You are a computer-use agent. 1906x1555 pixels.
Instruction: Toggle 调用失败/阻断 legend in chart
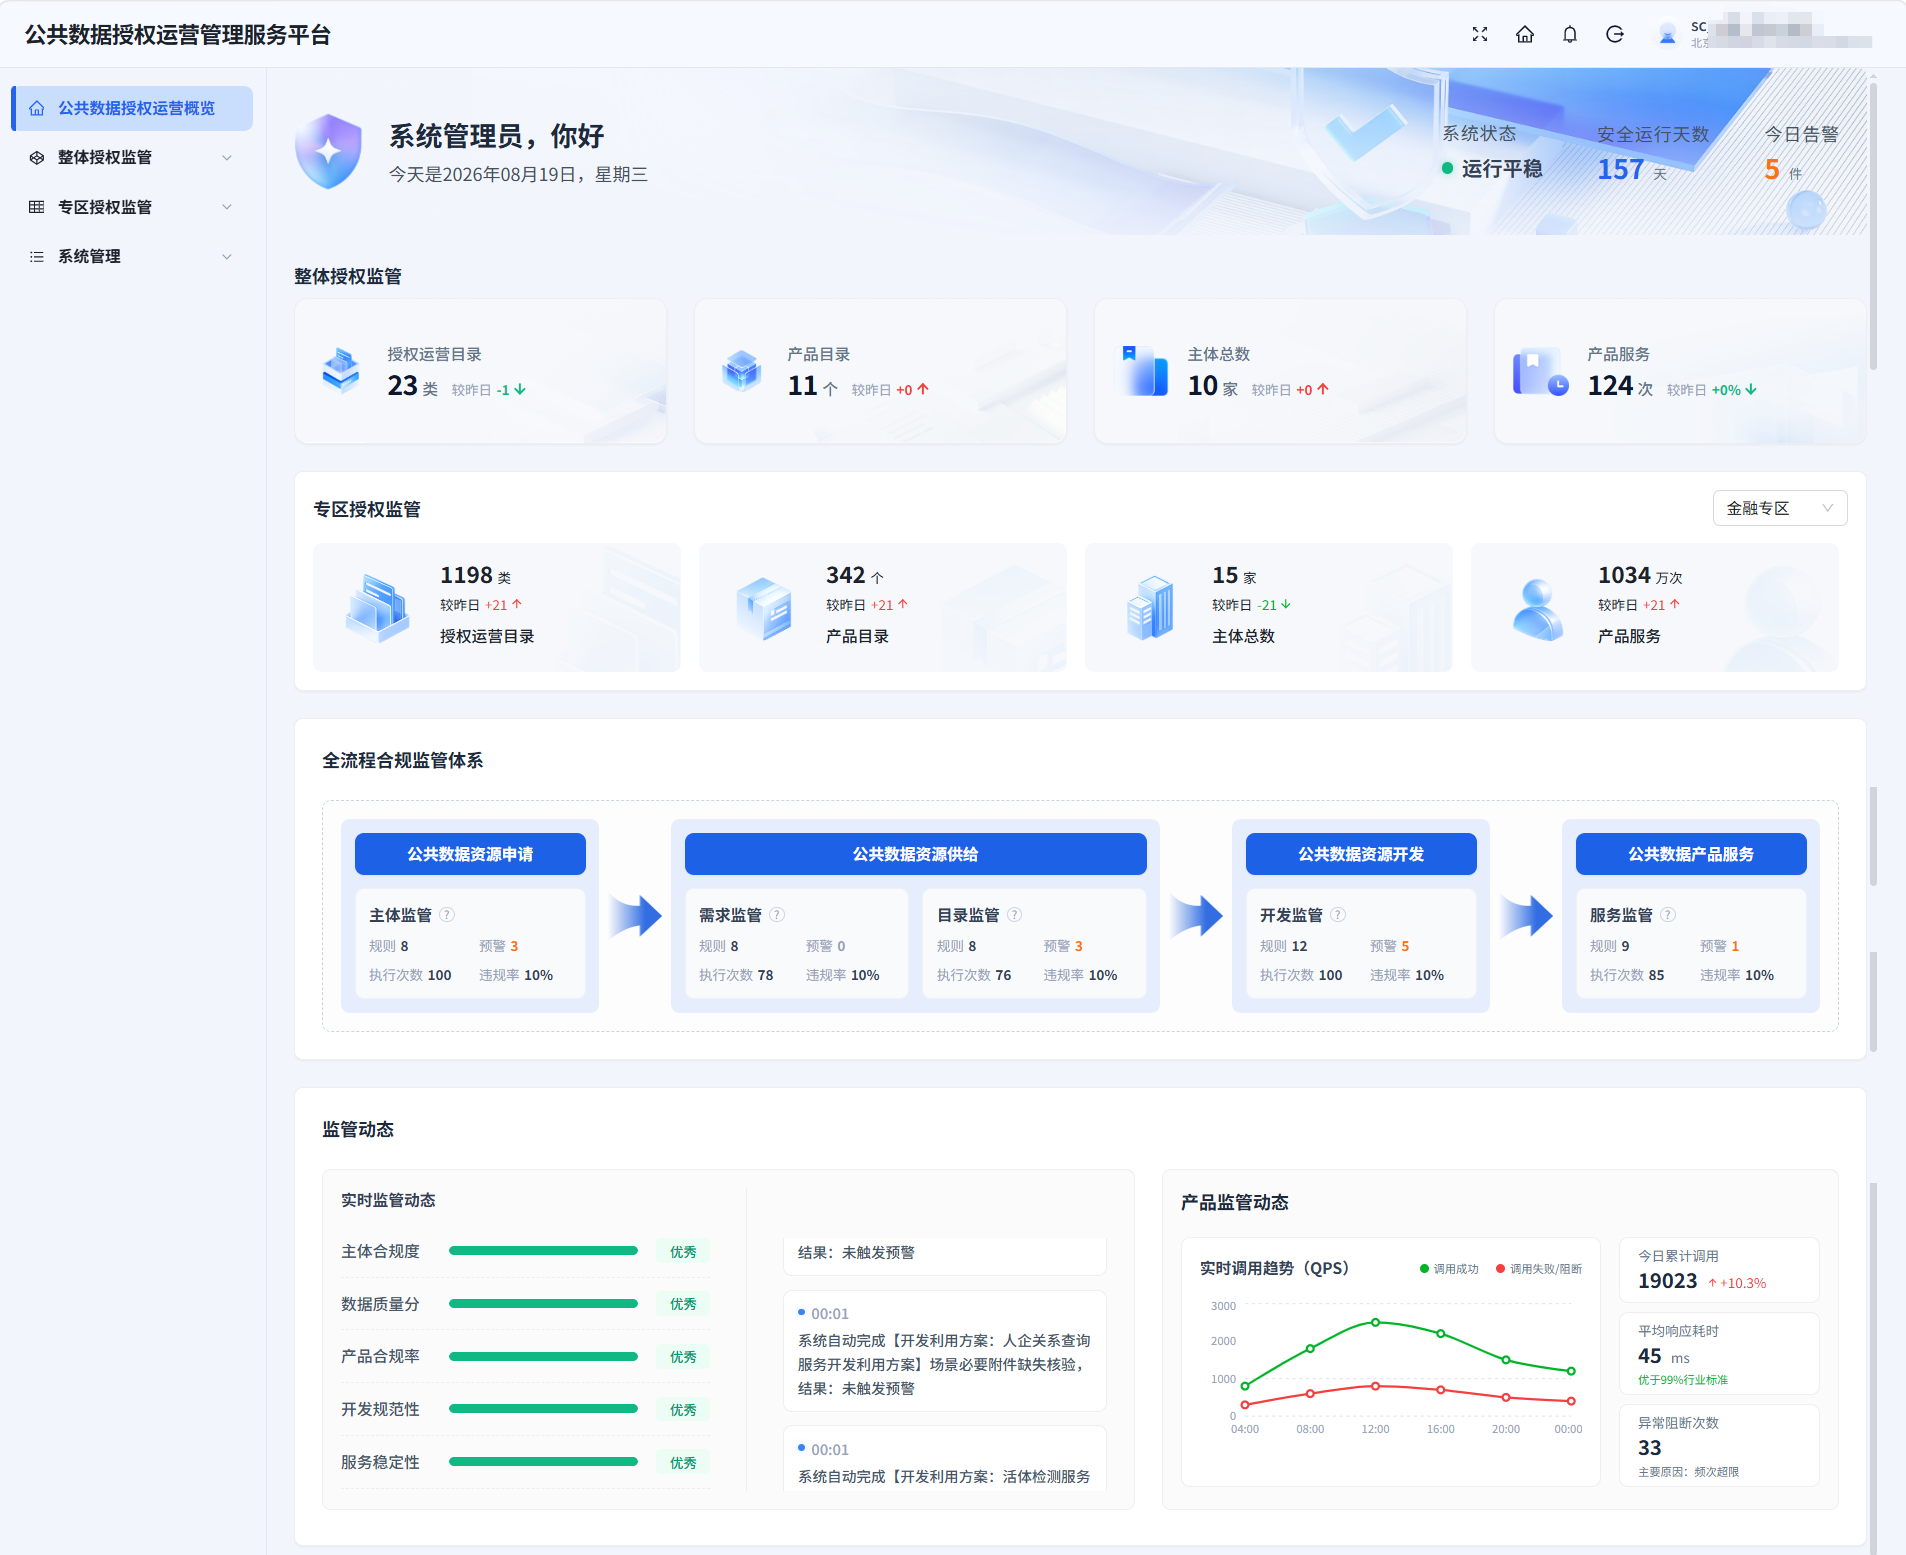click(x=1539, y=1269)
